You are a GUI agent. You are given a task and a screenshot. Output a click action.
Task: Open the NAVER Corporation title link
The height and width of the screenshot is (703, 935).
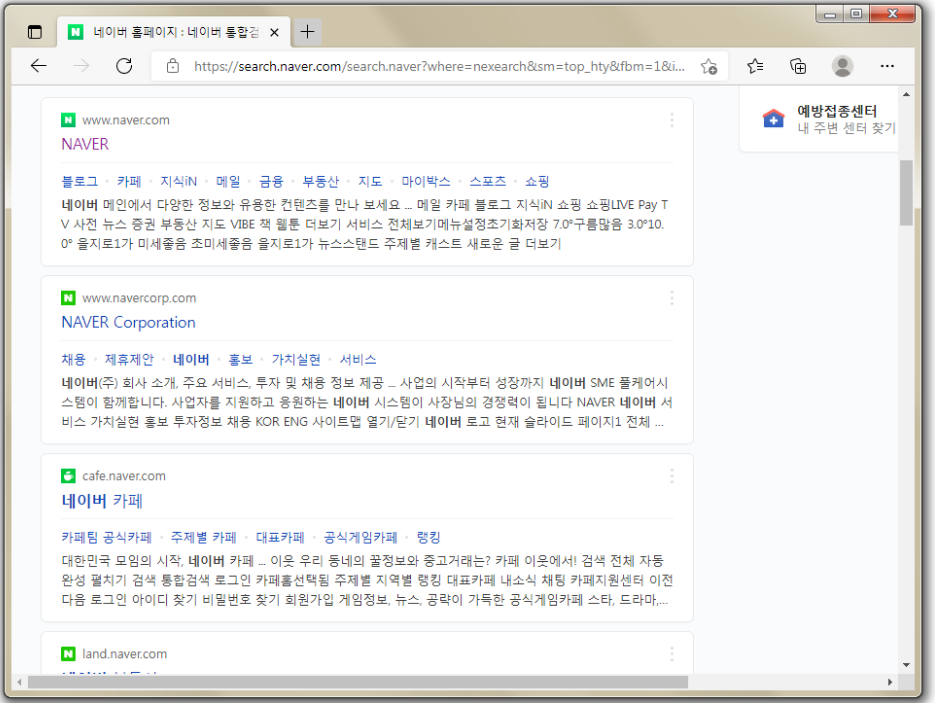[x=128, y=322]
